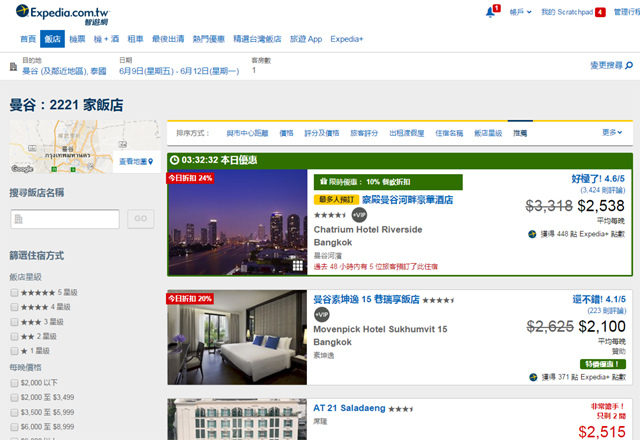
Task: Click the +VIP badge for Movenpick Hotel Sukhumvit 15
Action: 322,315
